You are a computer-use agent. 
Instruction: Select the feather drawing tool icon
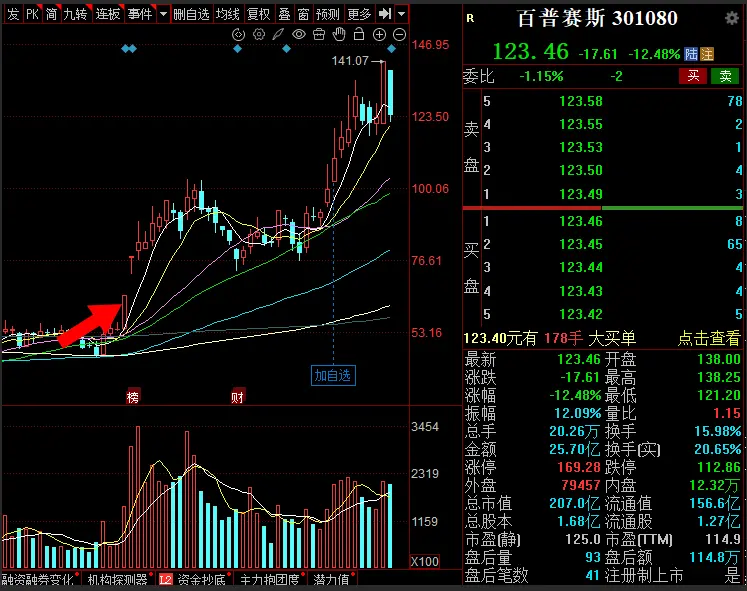pos(278,35)
